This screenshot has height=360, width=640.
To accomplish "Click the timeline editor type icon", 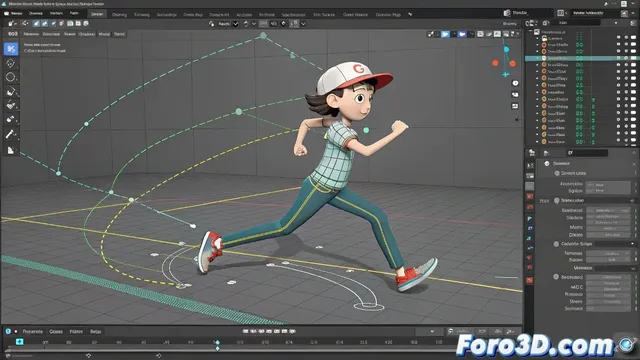I will tap(8, 331).
